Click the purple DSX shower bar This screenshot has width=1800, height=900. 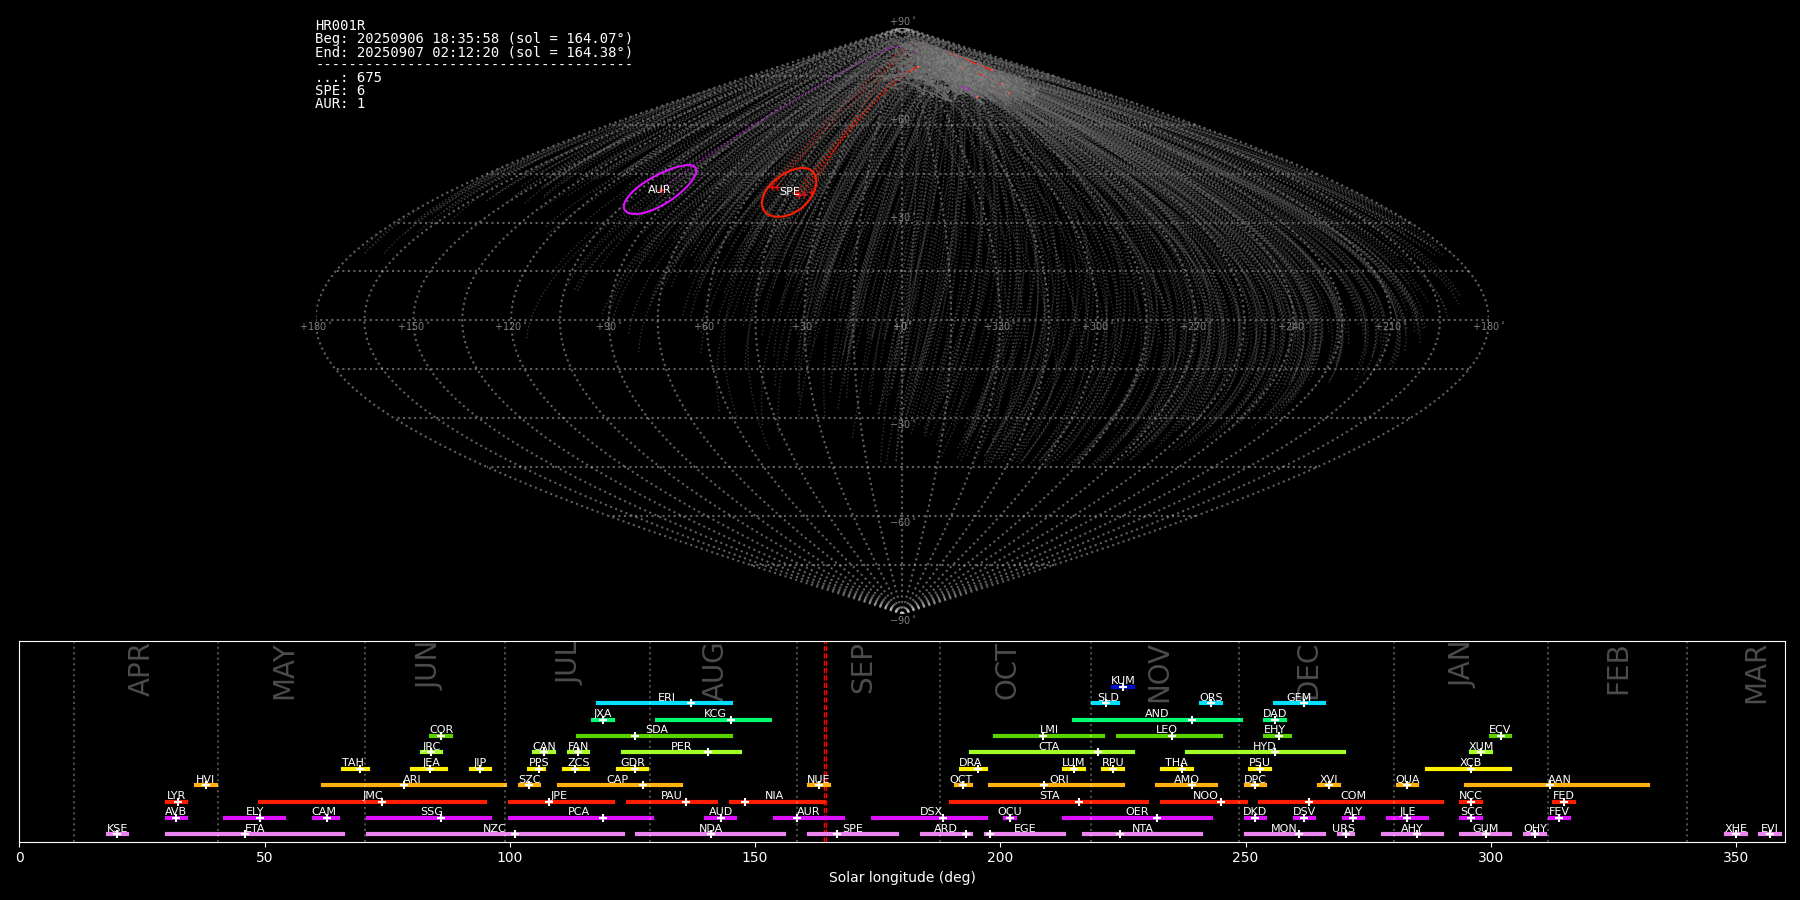(929, 818)
